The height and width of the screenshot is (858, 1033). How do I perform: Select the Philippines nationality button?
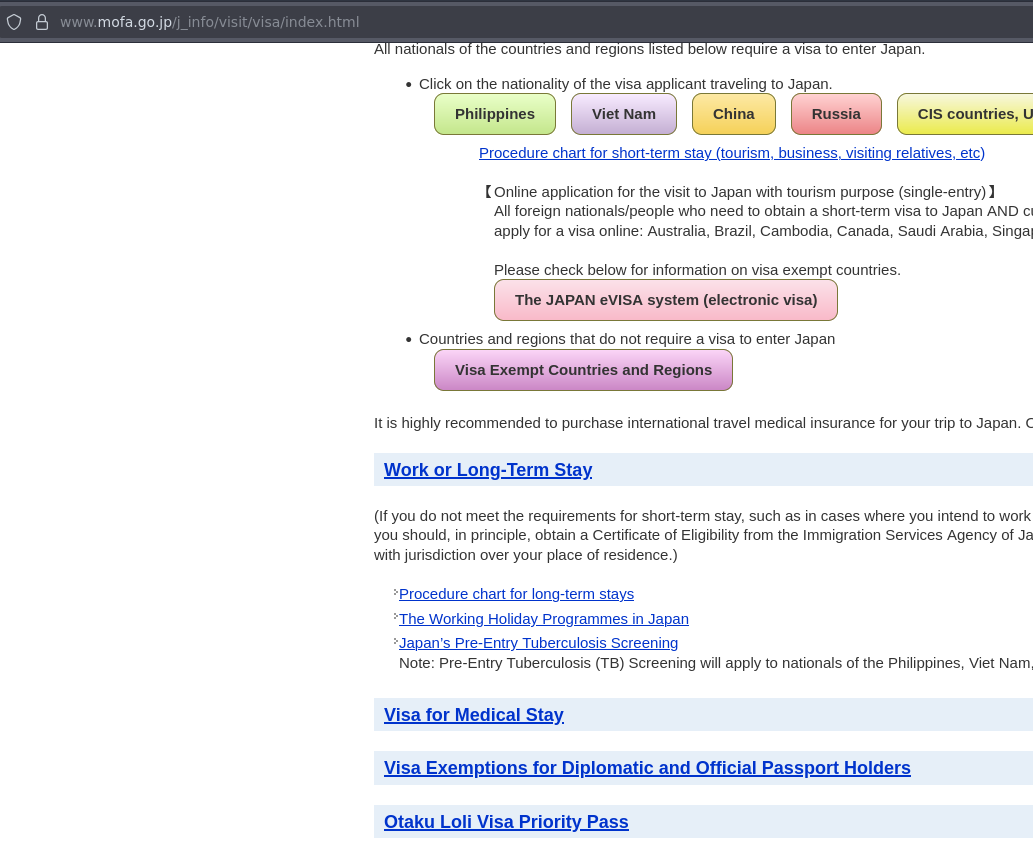point(495,114)
